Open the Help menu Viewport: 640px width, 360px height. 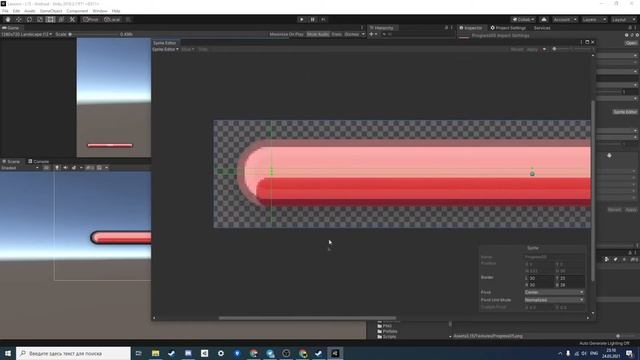(x=116, y=11)
